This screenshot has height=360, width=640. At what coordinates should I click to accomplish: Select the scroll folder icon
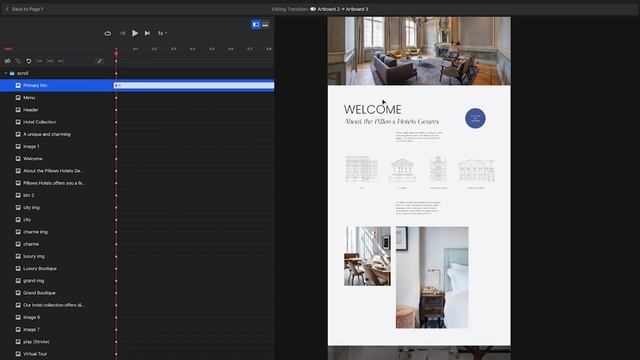(12, 73)
